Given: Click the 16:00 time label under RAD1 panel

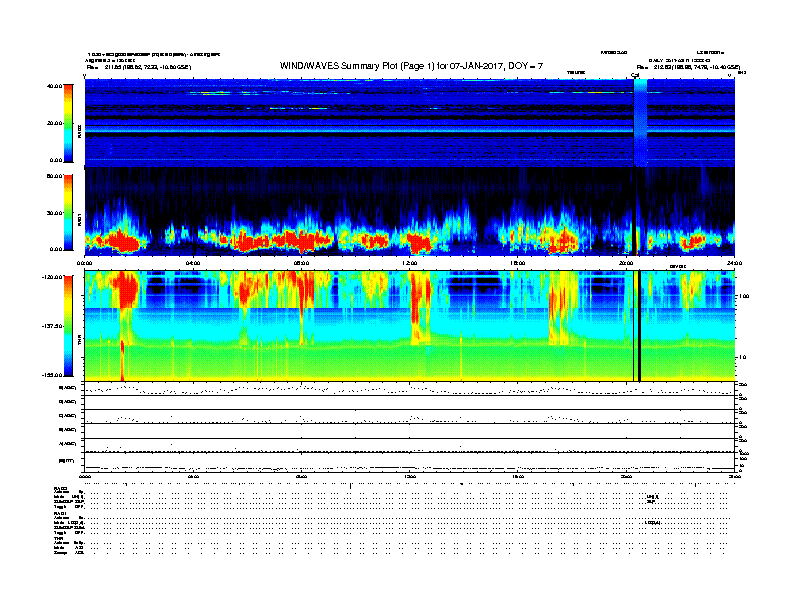Looking at the screenshot, I should (x=517, y=263).
